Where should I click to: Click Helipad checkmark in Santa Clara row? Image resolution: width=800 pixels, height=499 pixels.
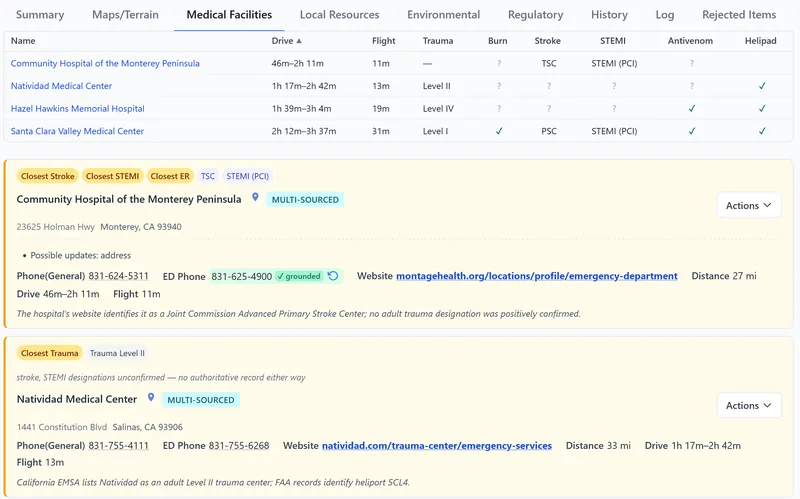pos(762,131)
